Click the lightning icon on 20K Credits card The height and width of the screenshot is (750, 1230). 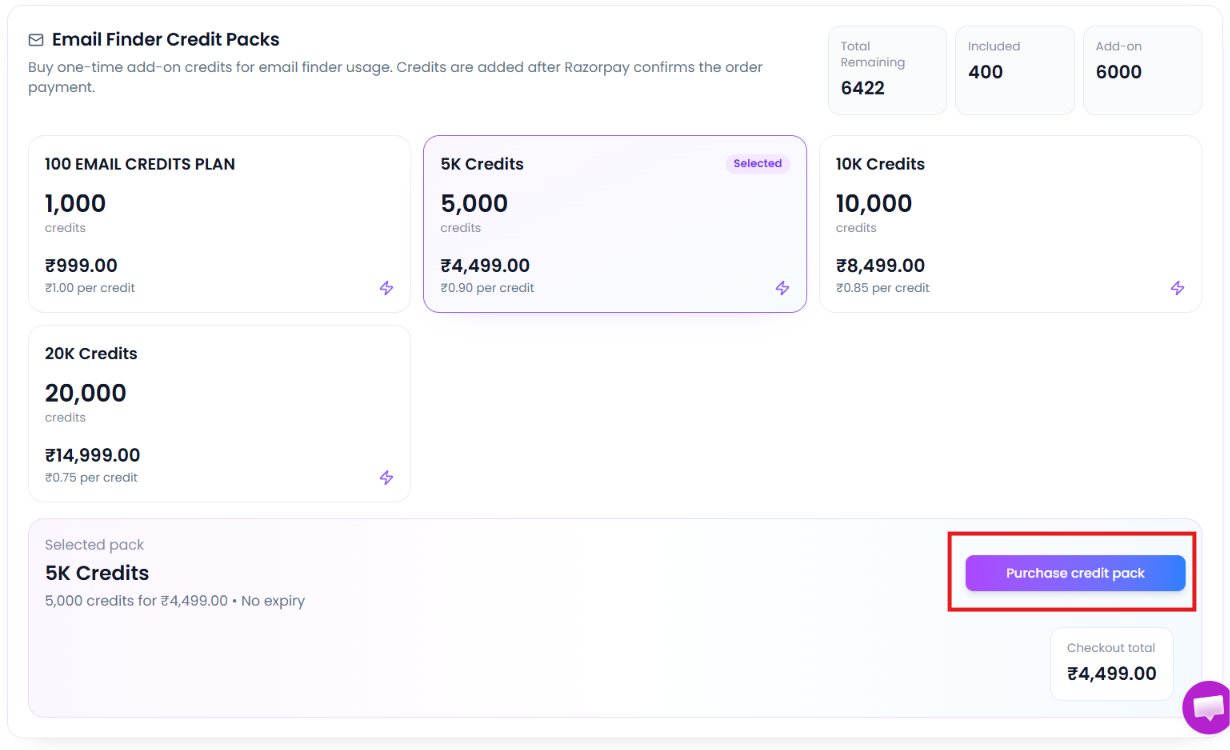[x=386, y=478]
